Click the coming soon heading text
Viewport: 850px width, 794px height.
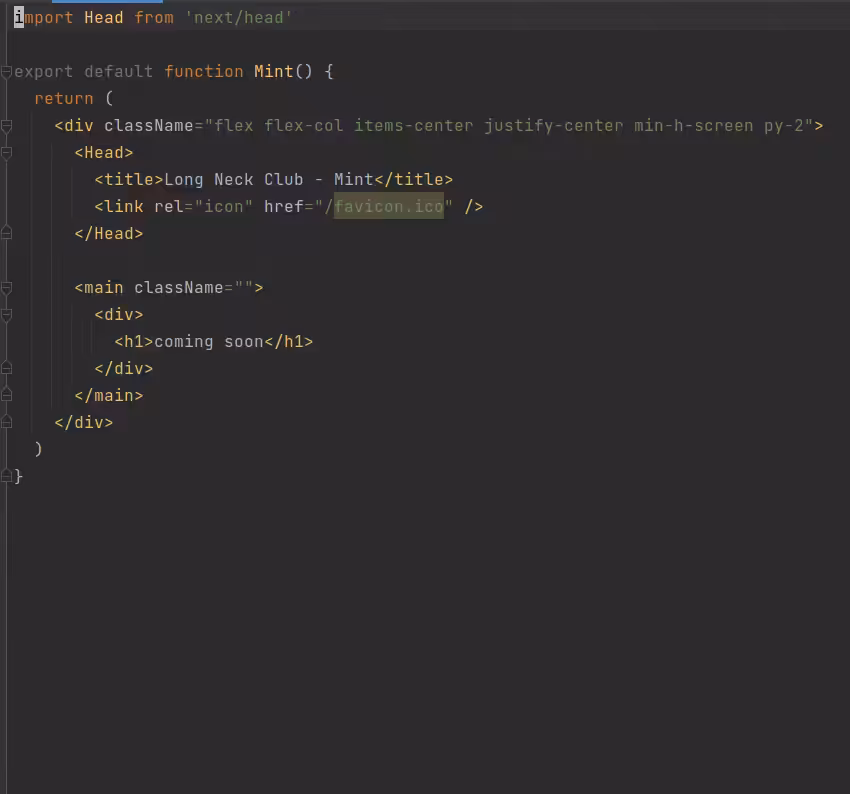[x=209, y=342]
